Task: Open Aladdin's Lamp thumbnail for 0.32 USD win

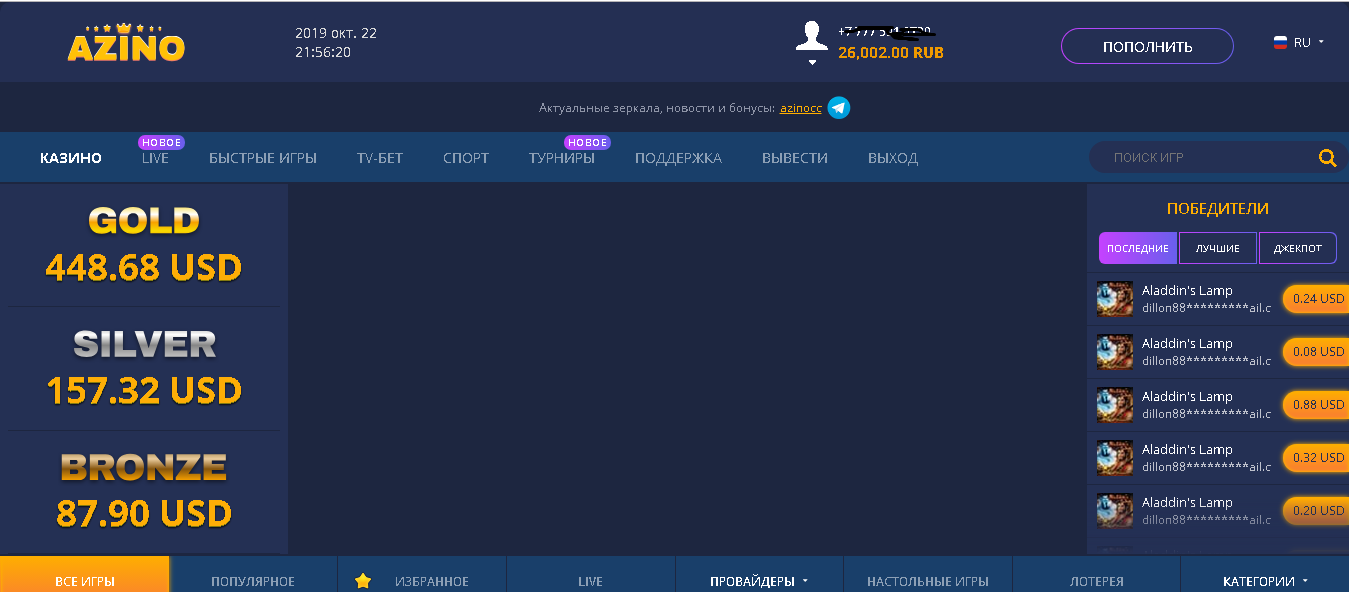Action: coord(1115,458)
